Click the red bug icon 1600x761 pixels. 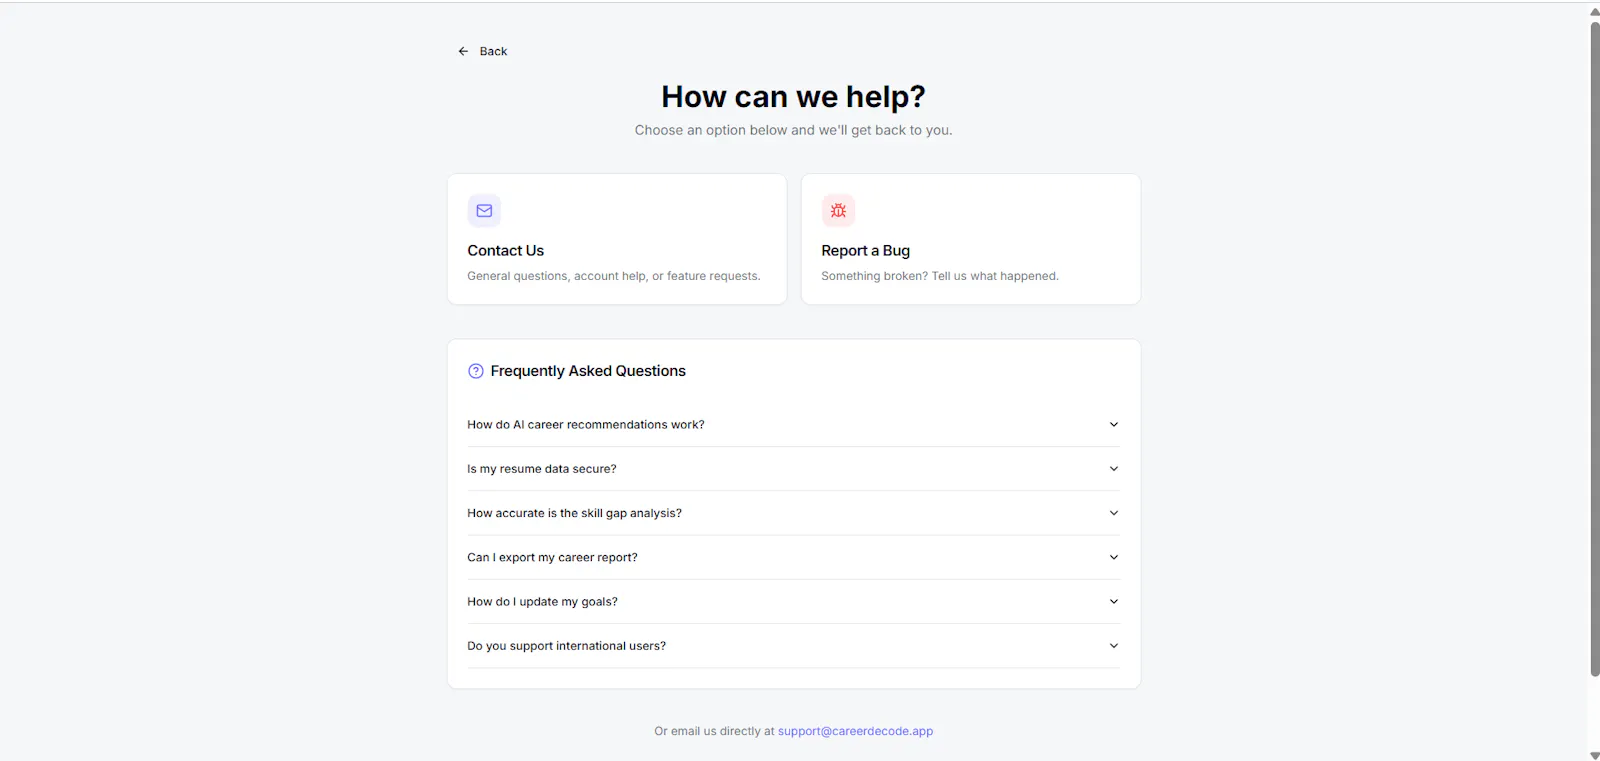[838, 211]
